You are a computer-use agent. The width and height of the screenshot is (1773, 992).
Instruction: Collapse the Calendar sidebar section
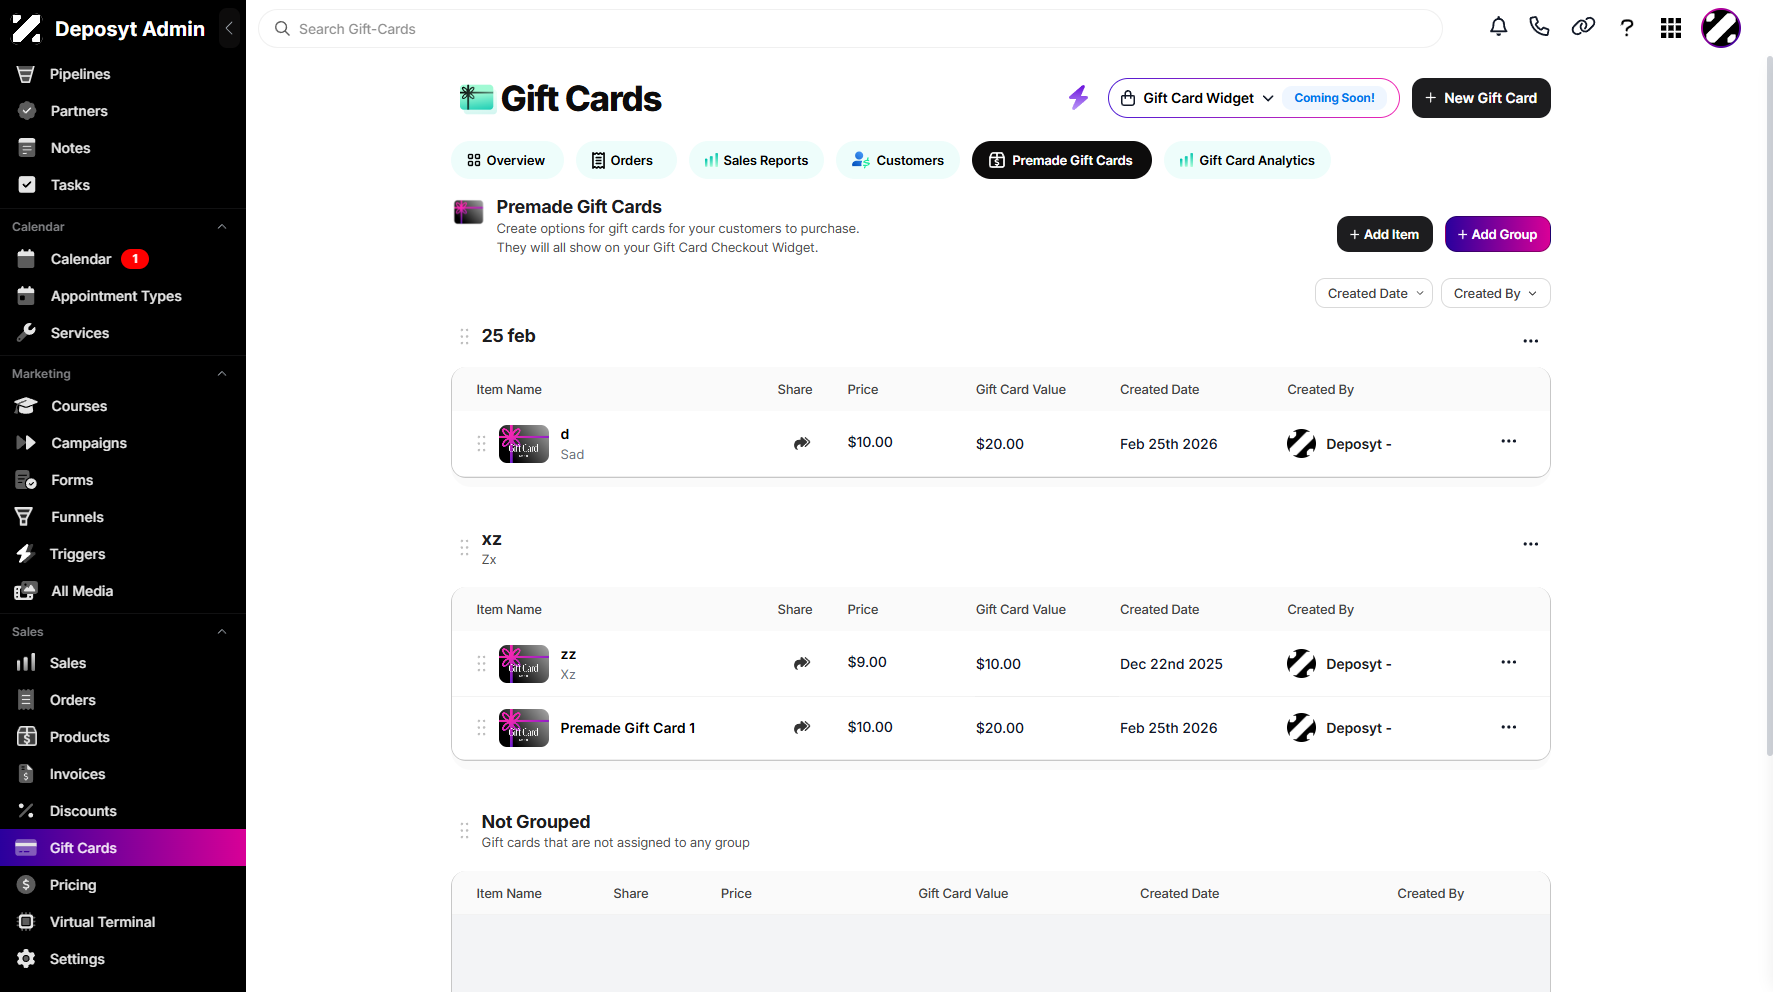222,227
